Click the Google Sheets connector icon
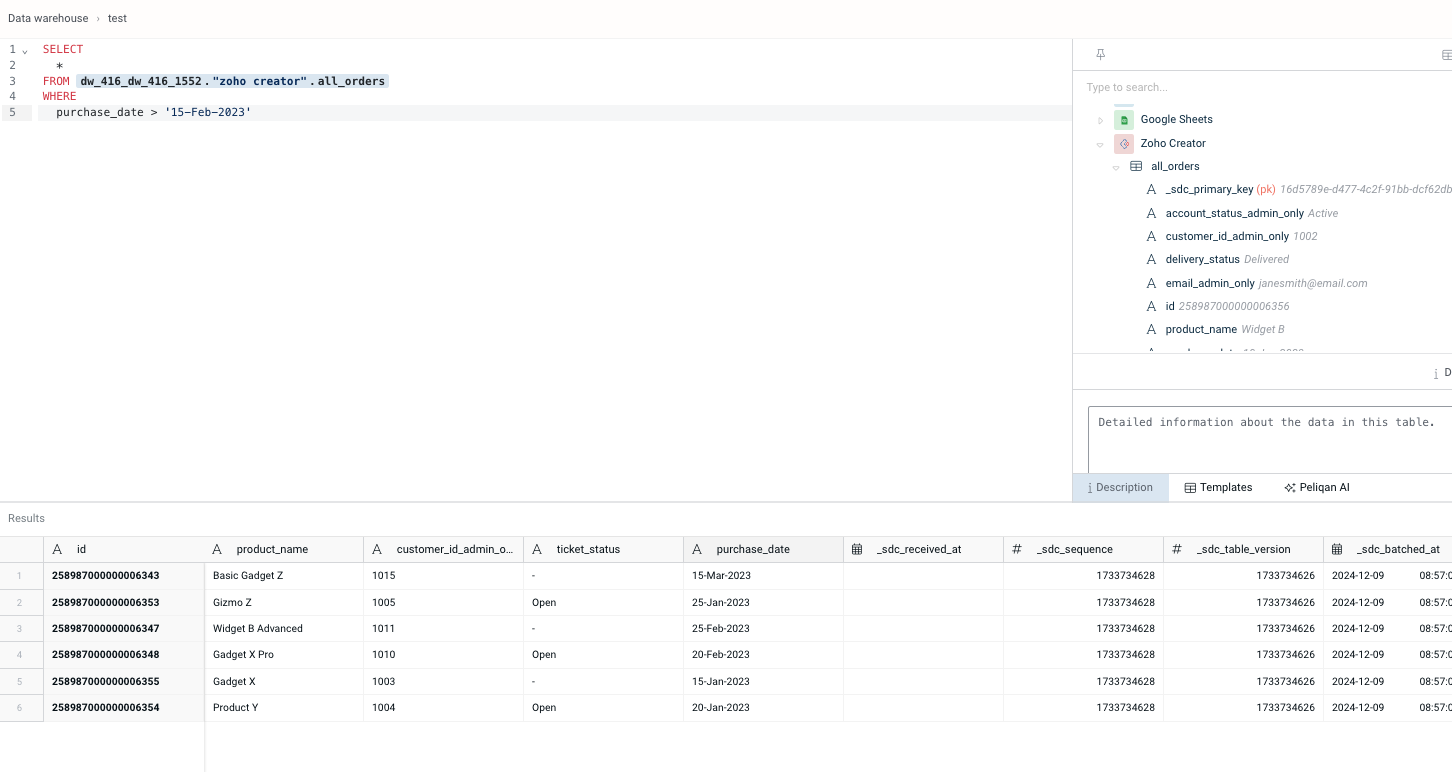Screen dimensions: 1452x772 pos(1124,119)
